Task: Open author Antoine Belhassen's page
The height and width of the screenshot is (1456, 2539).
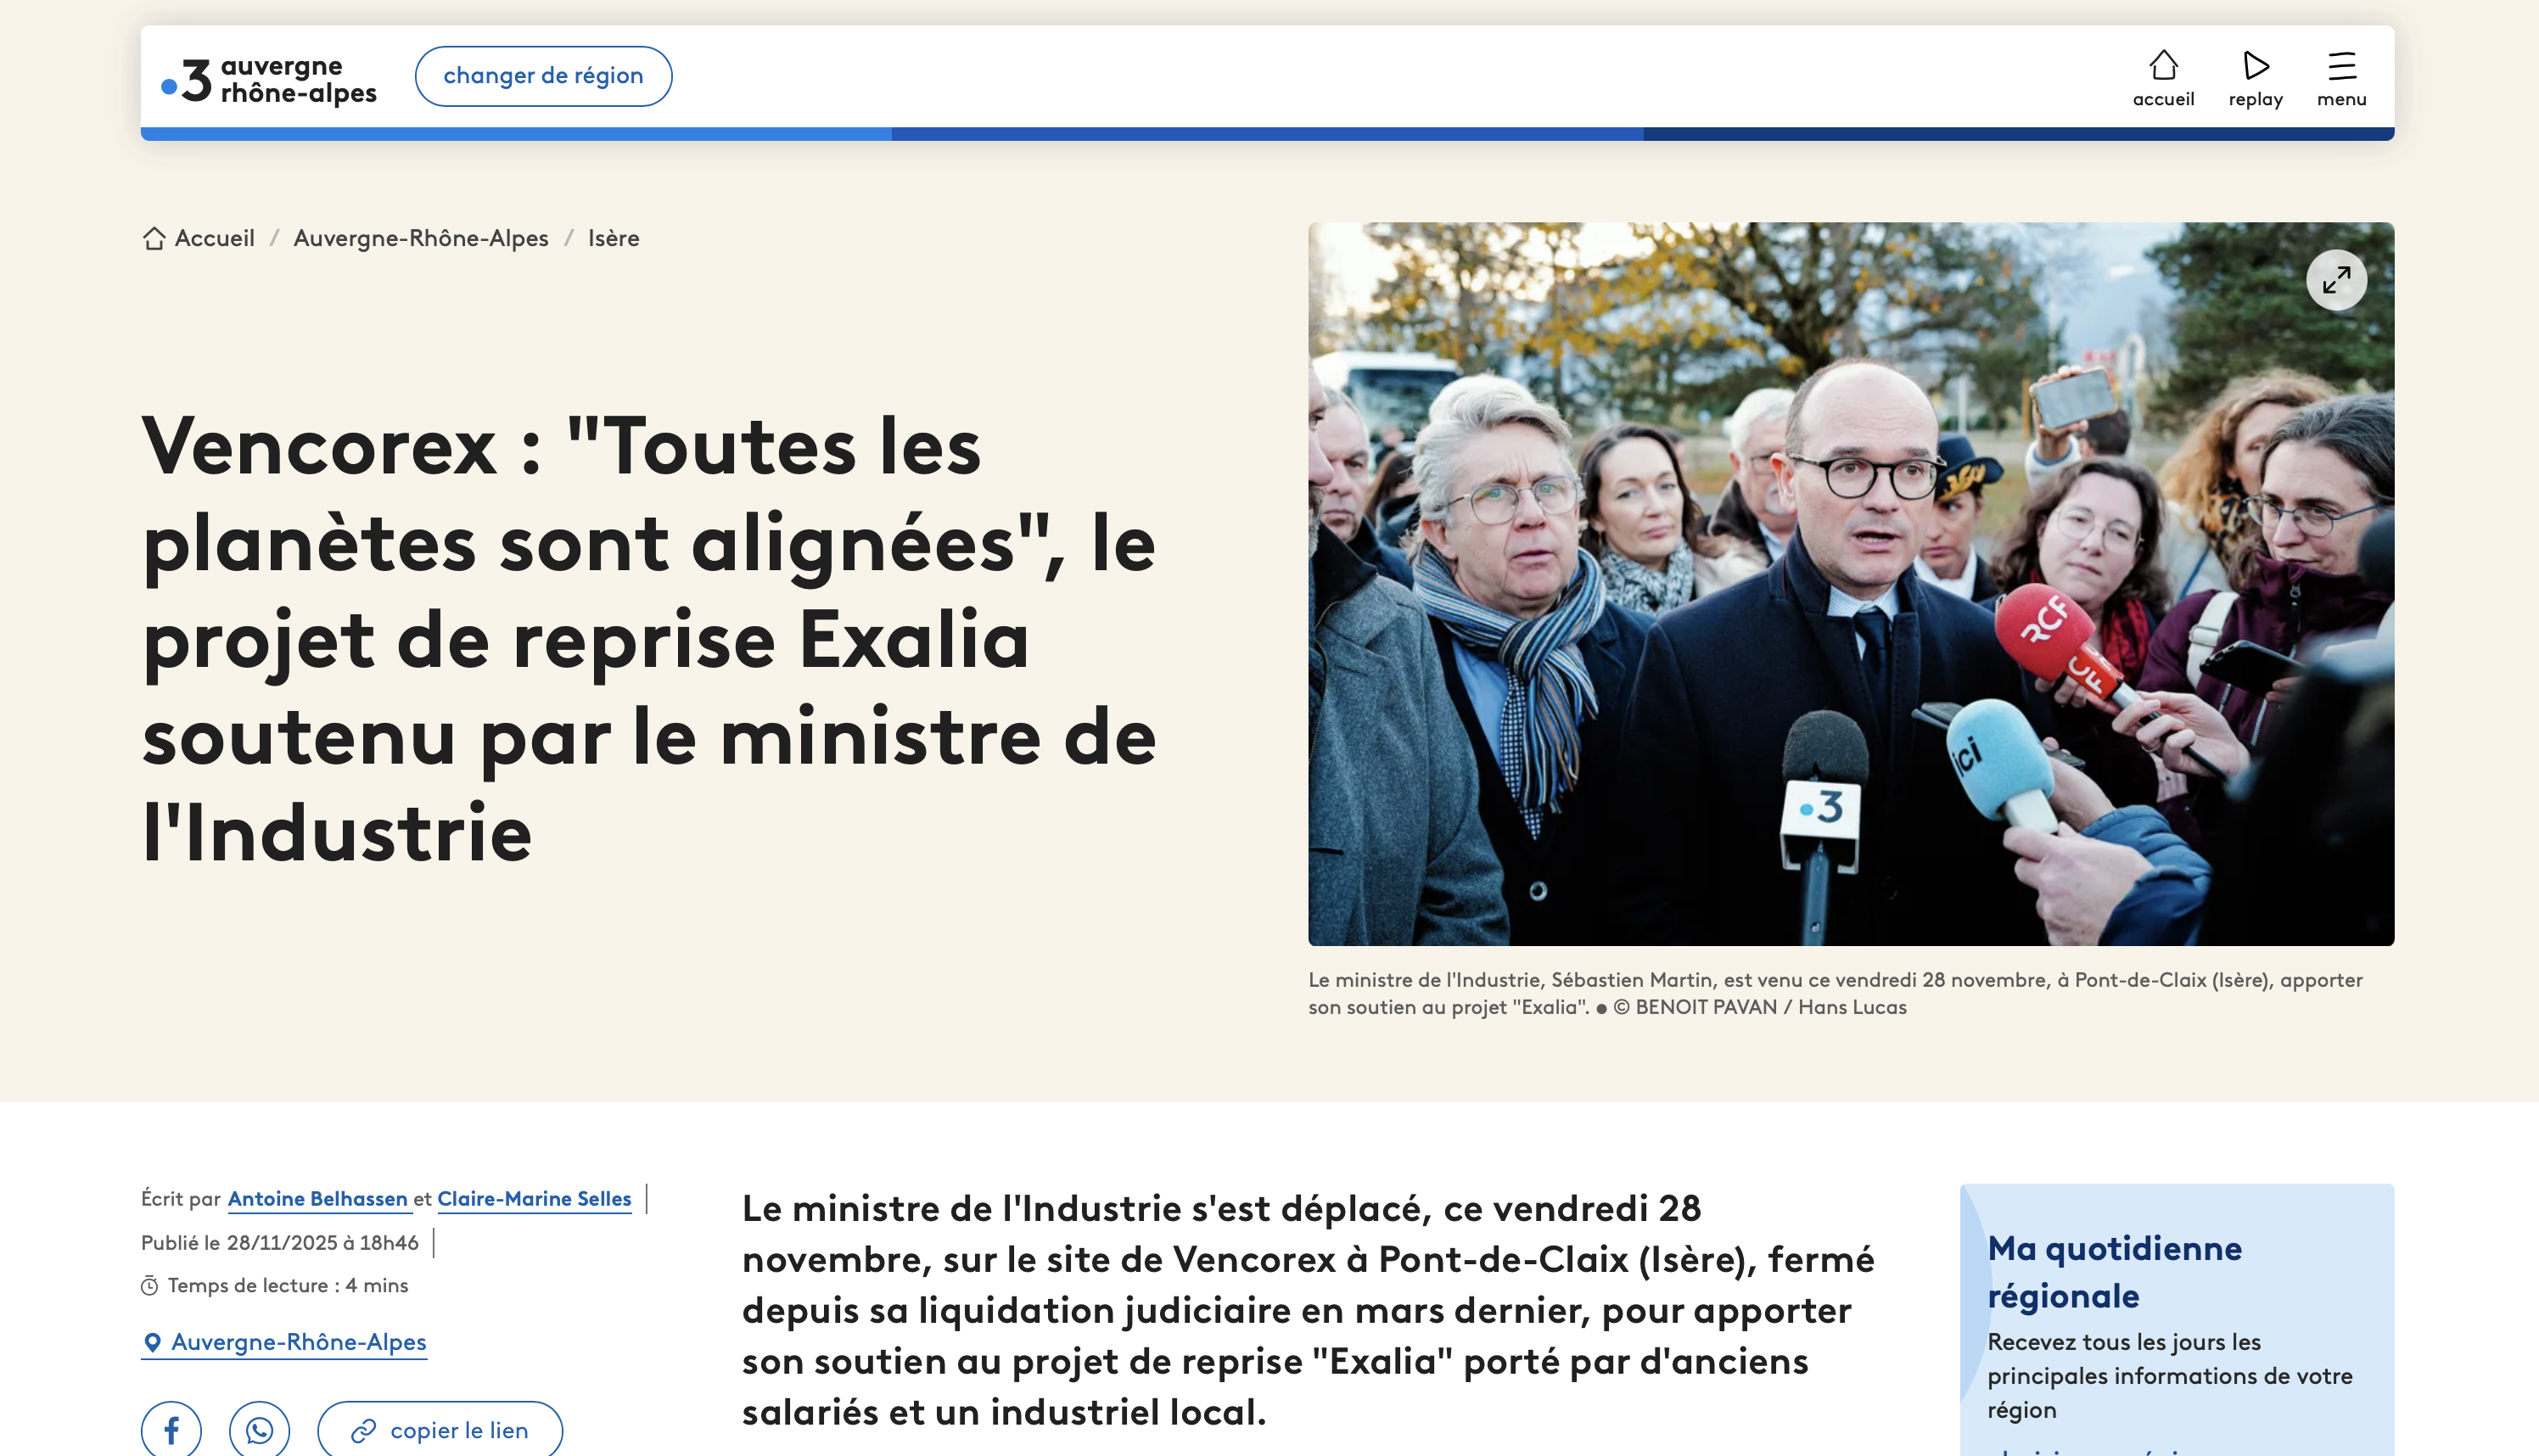Action: click(317, 1198)
